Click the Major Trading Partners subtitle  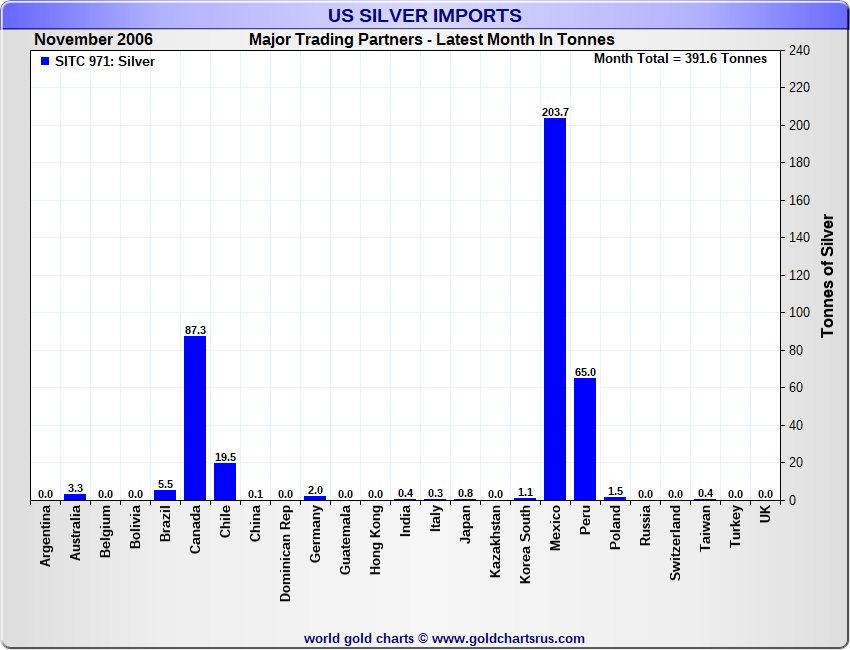[431, 40]
